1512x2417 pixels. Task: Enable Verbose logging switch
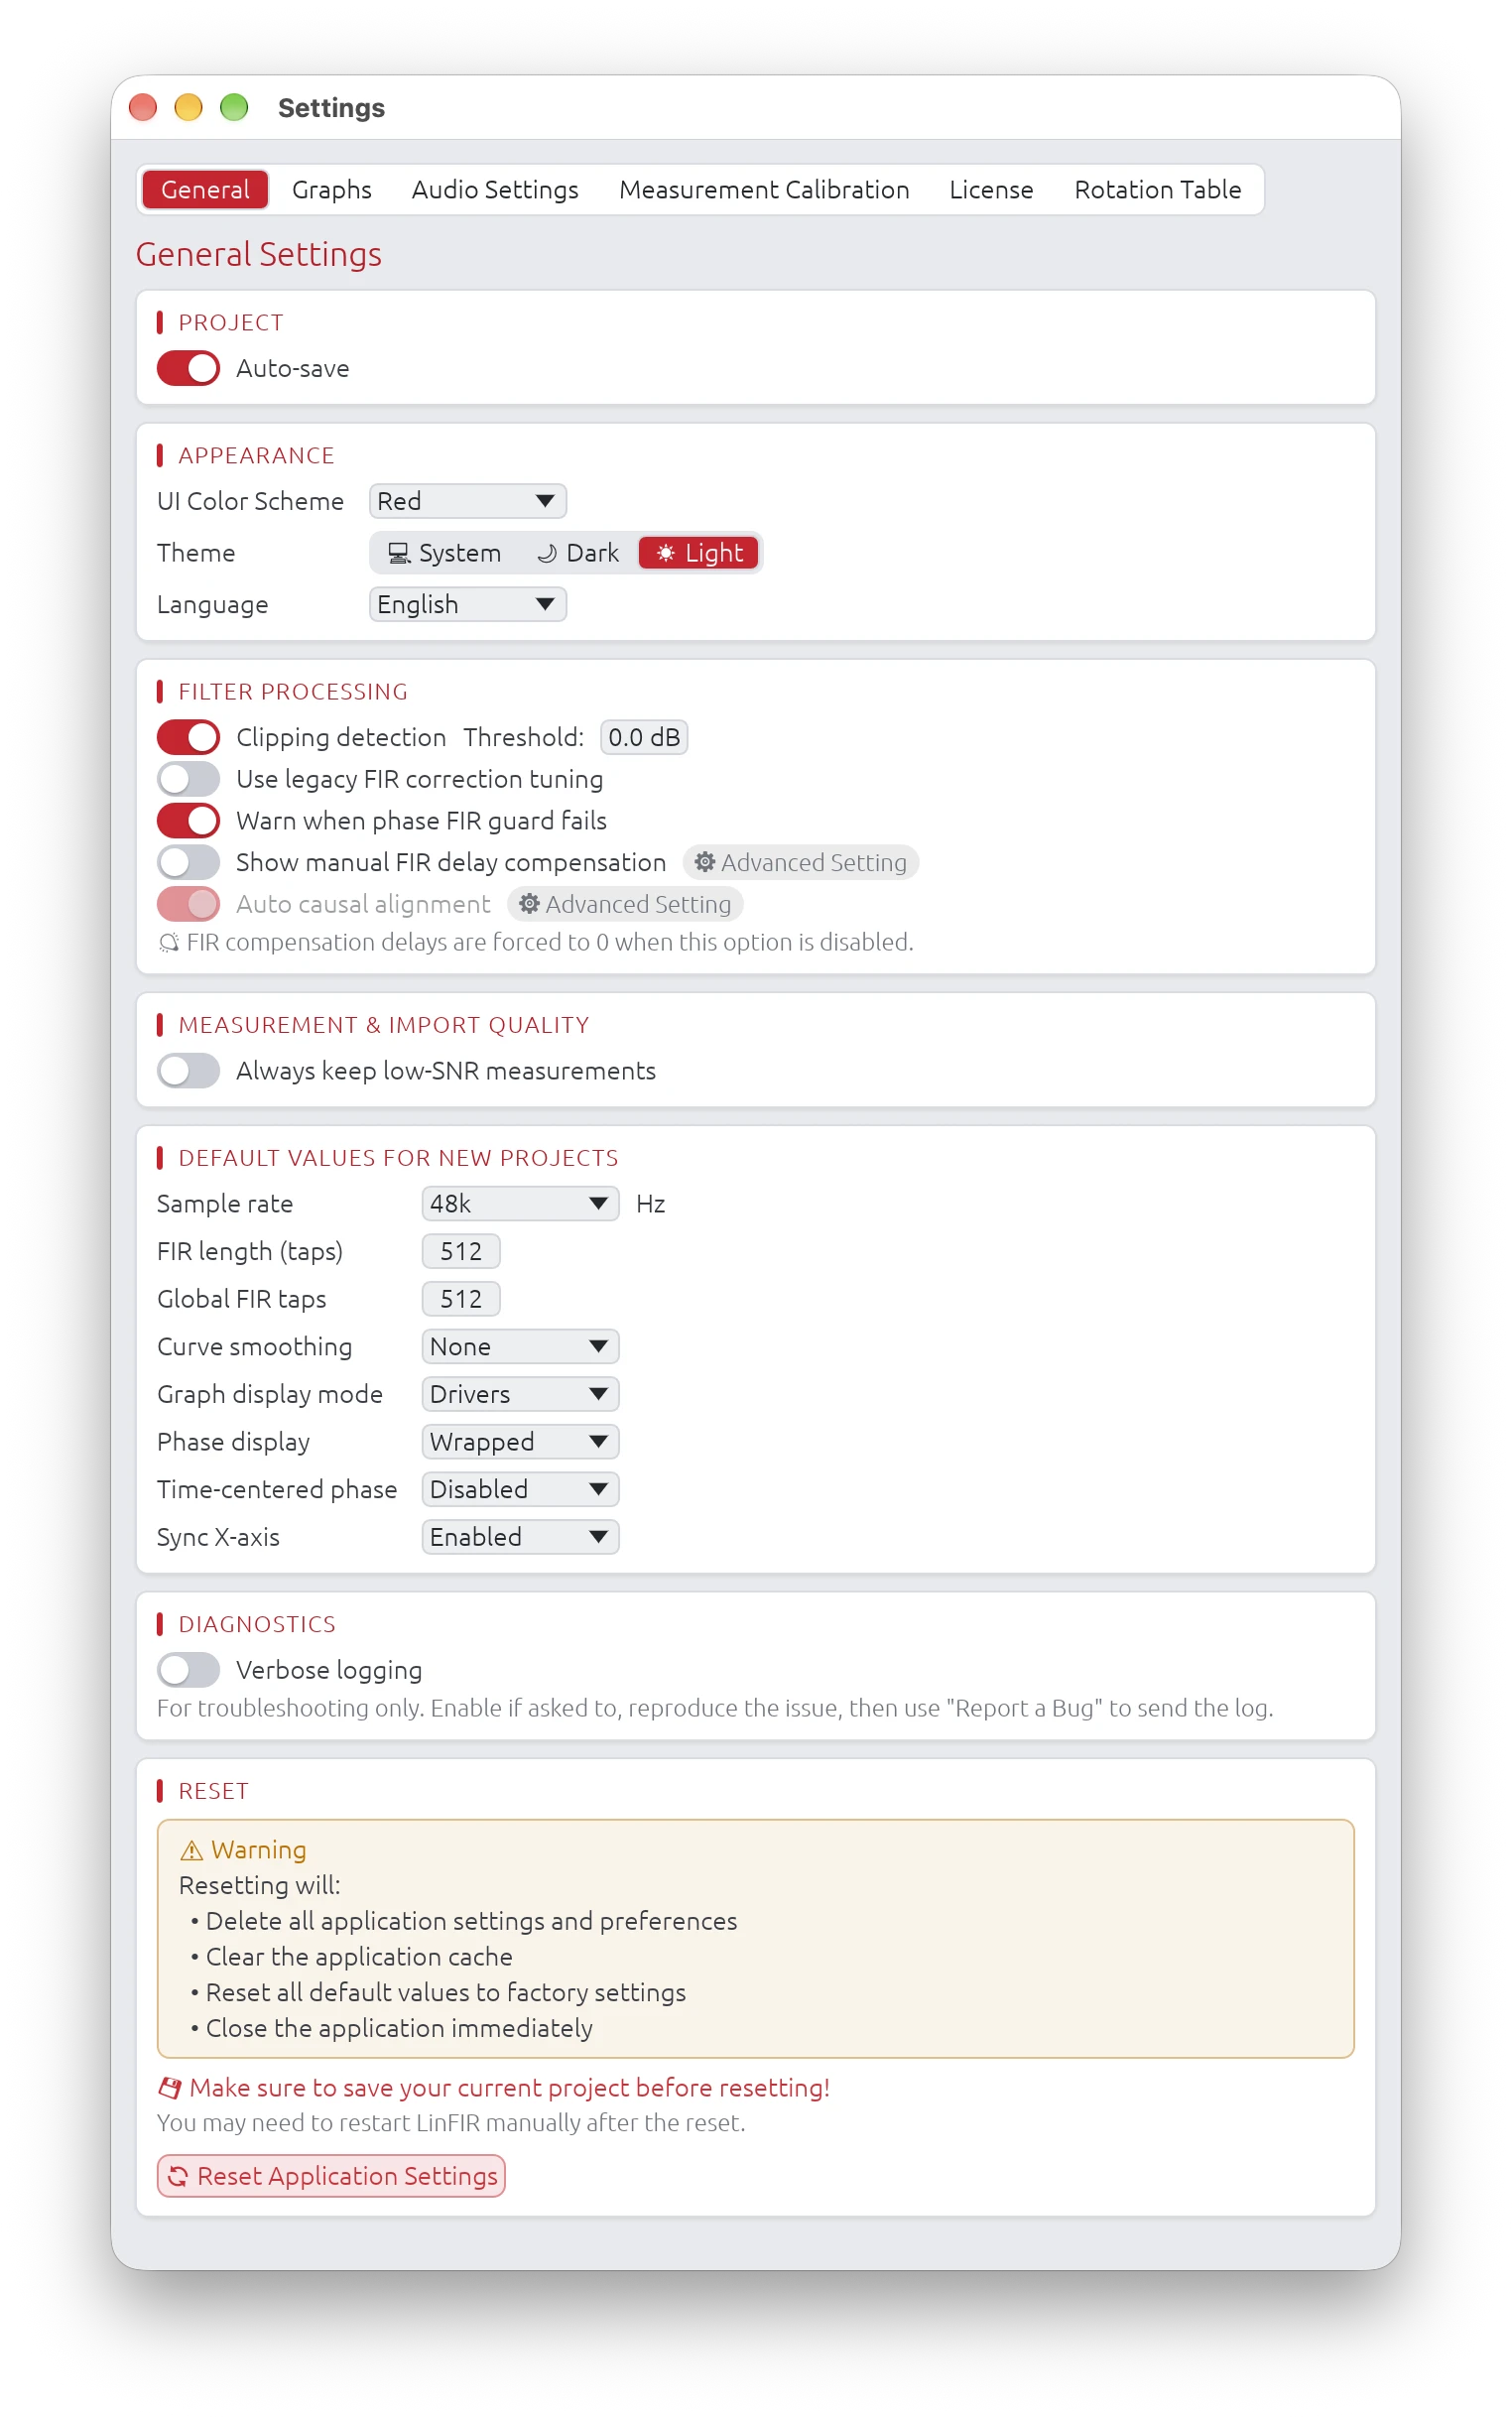tap(188, 1670)
